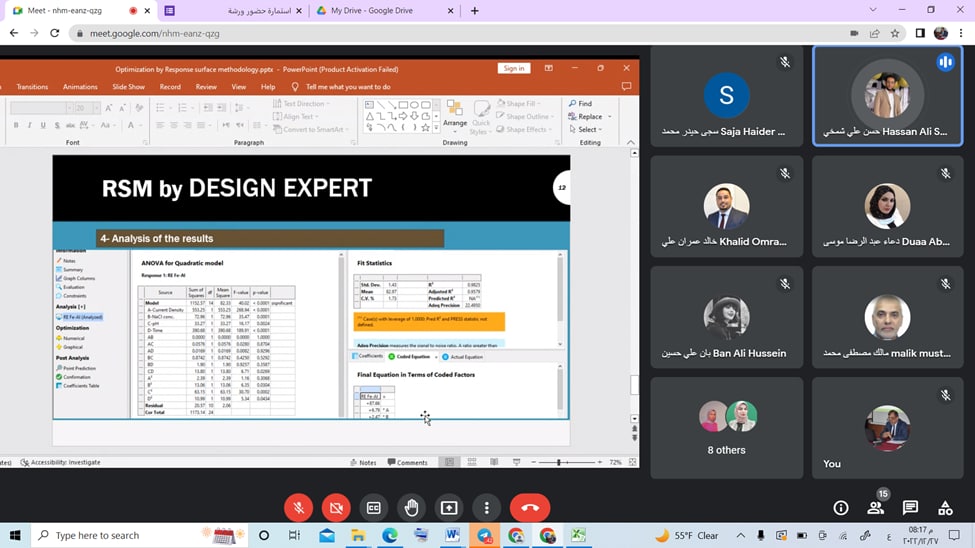Click the Present now screen share icon
The width and height of the screenshot is (975, 548).
pyautogui.click(x=449, y=507)
